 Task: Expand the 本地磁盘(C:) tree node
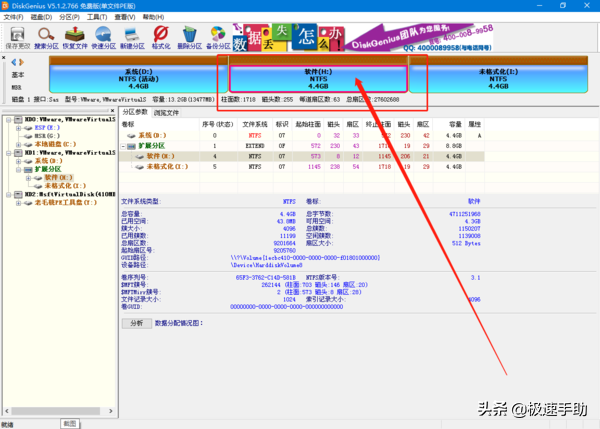click(18, 145)
